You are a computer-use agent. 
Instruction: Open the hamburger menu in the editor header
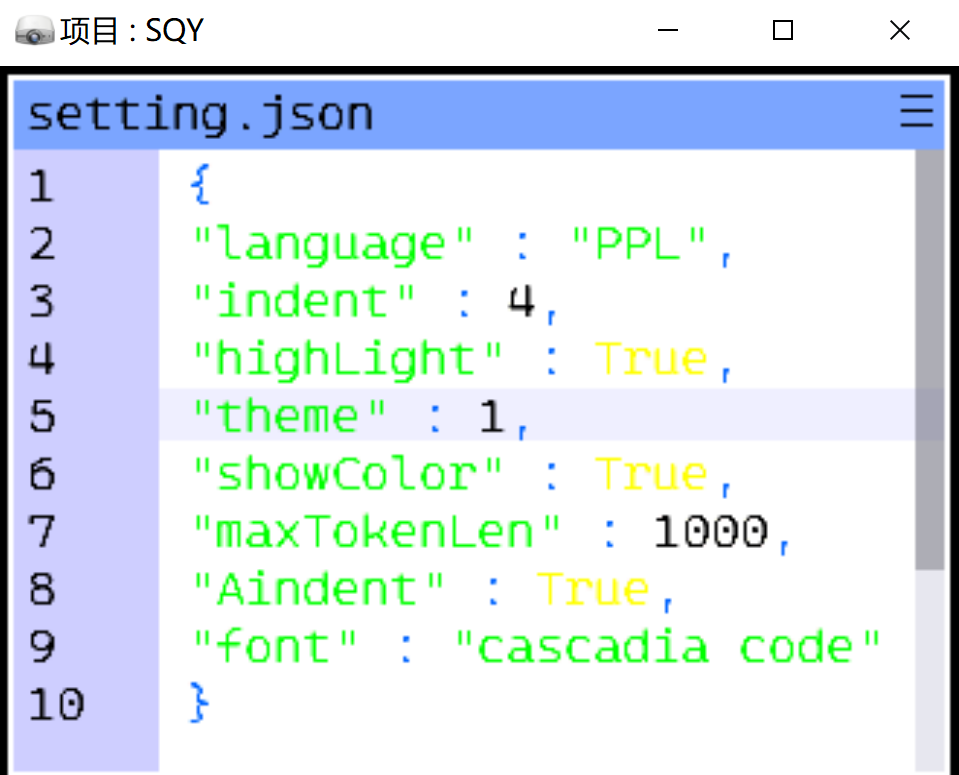(x=916, y=111)
